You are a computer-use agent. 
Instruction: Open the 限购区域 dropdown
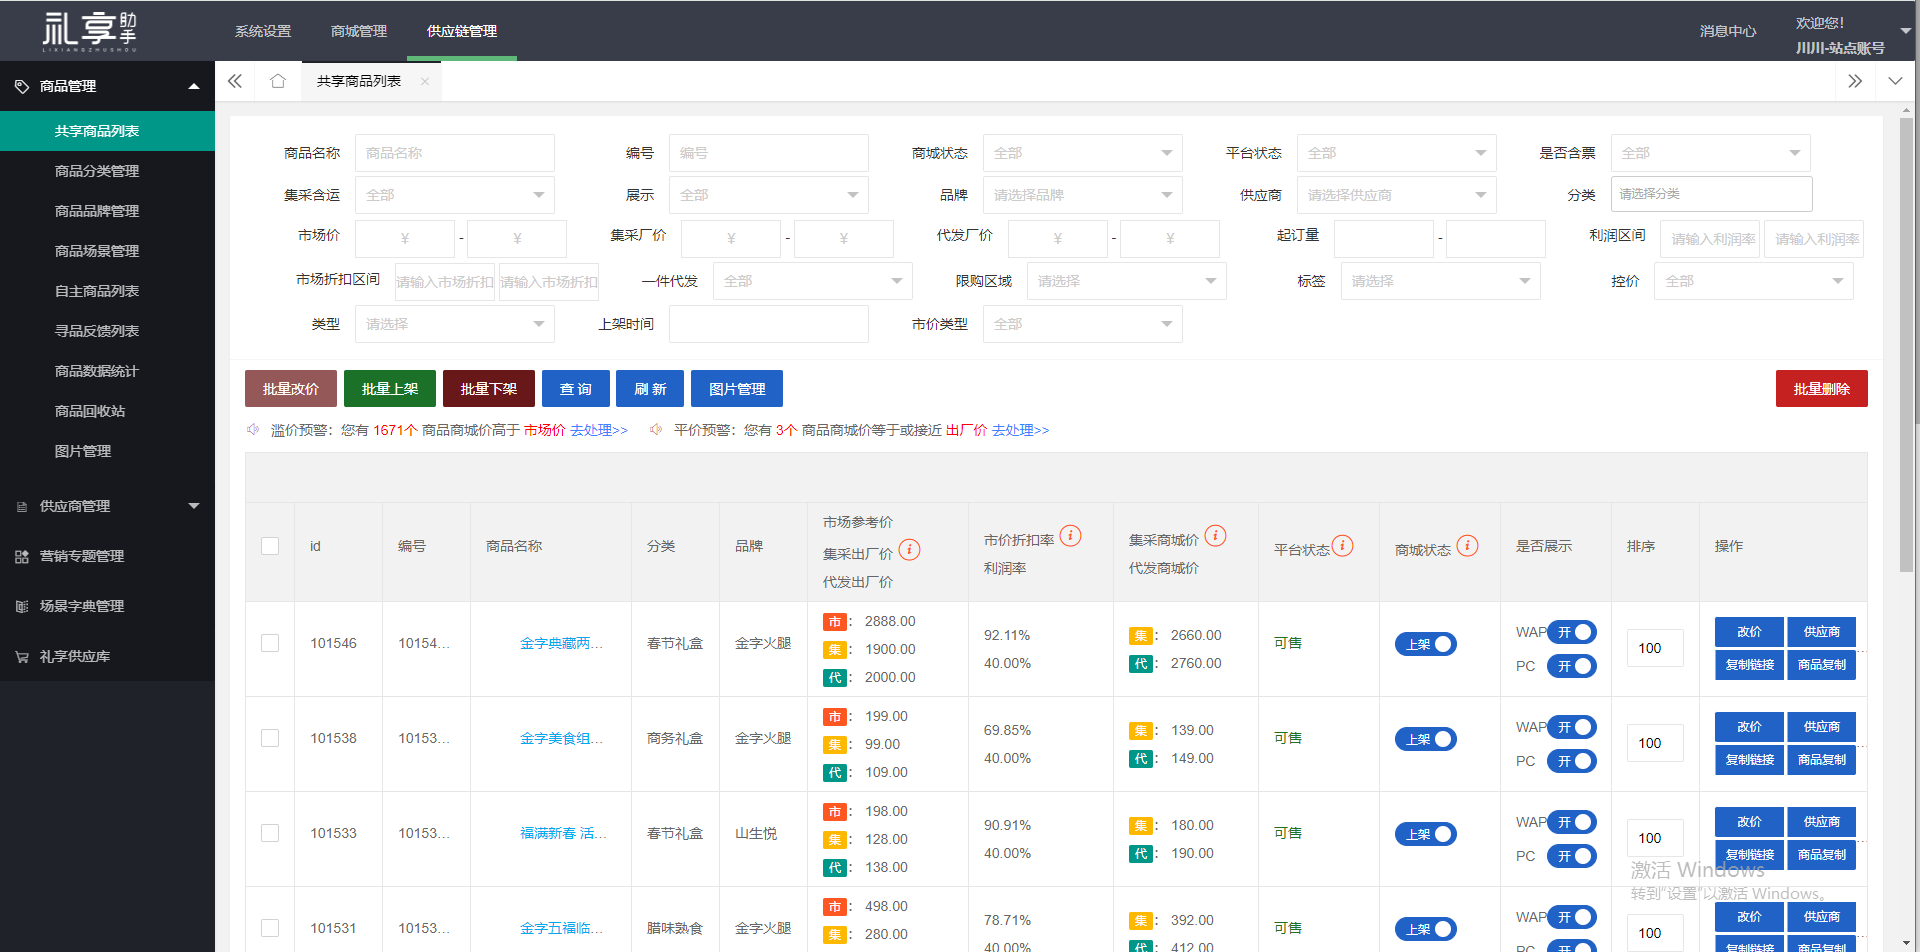coord(1127,281)
